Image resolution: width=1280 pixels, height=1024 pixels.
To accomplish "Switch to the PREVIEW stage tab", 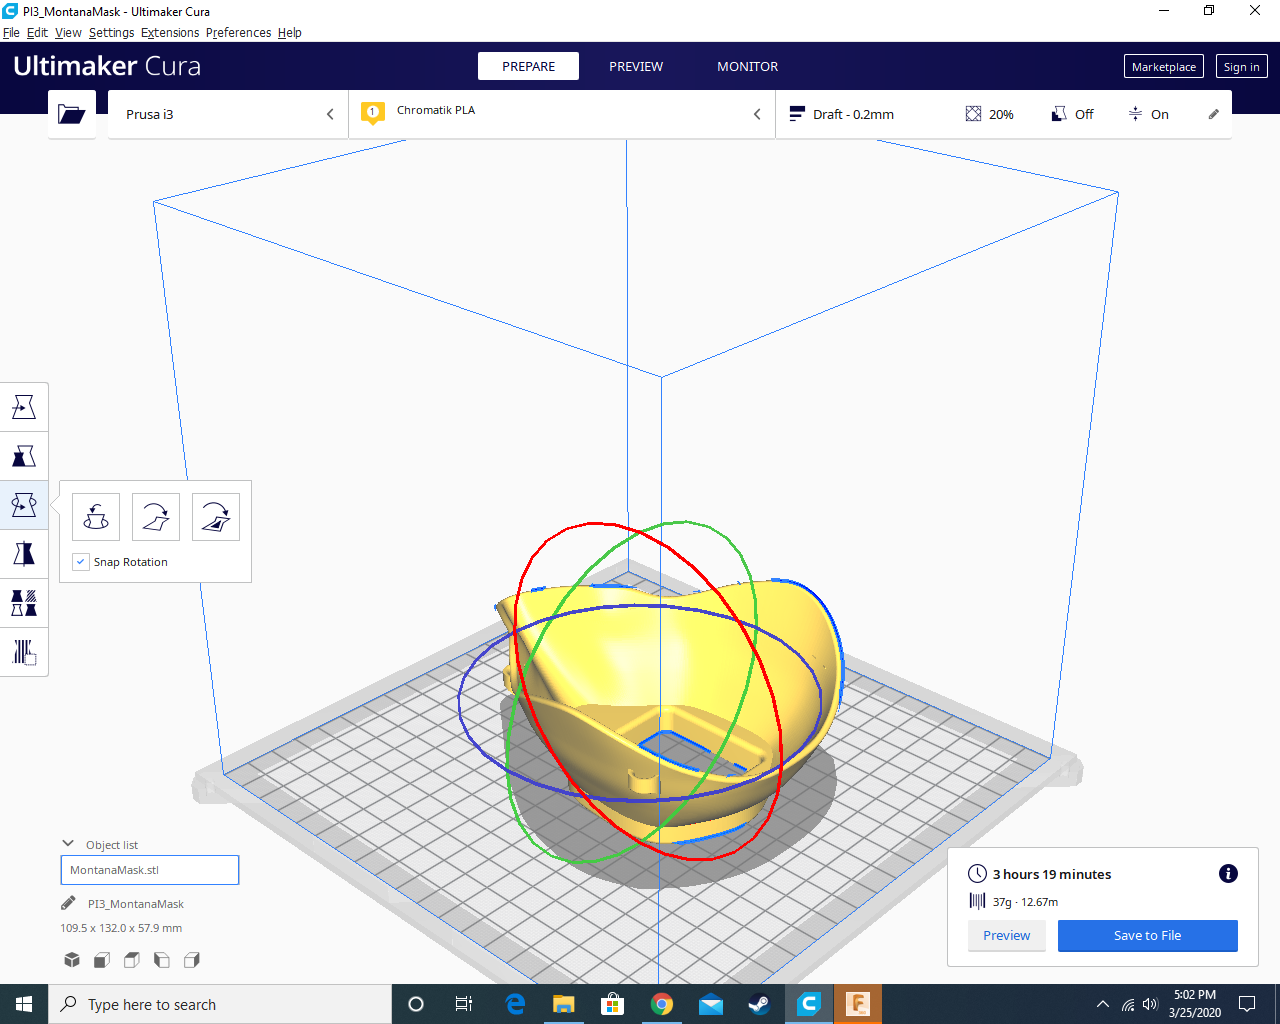I will click(636, 66).
